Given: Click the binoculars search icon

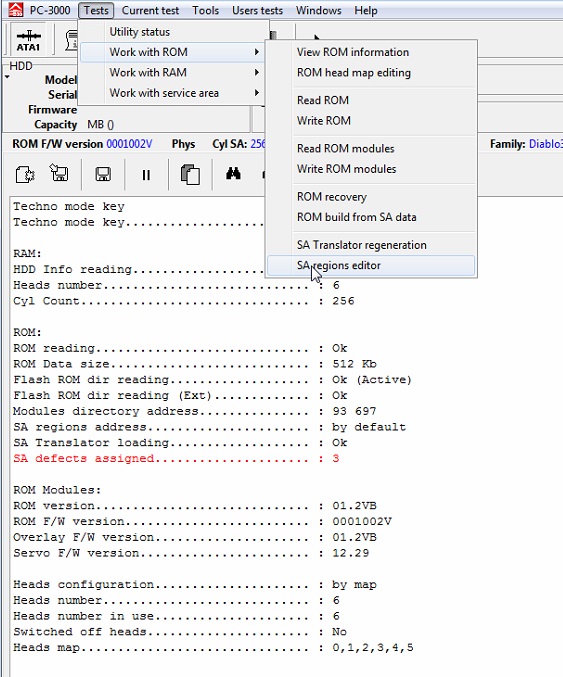Looking at the screenshot, I should [x=233, y=174].
